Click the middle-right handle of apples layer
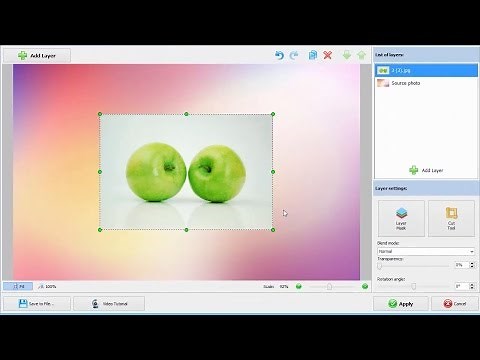Screen dimensions: 480x360 273,172
